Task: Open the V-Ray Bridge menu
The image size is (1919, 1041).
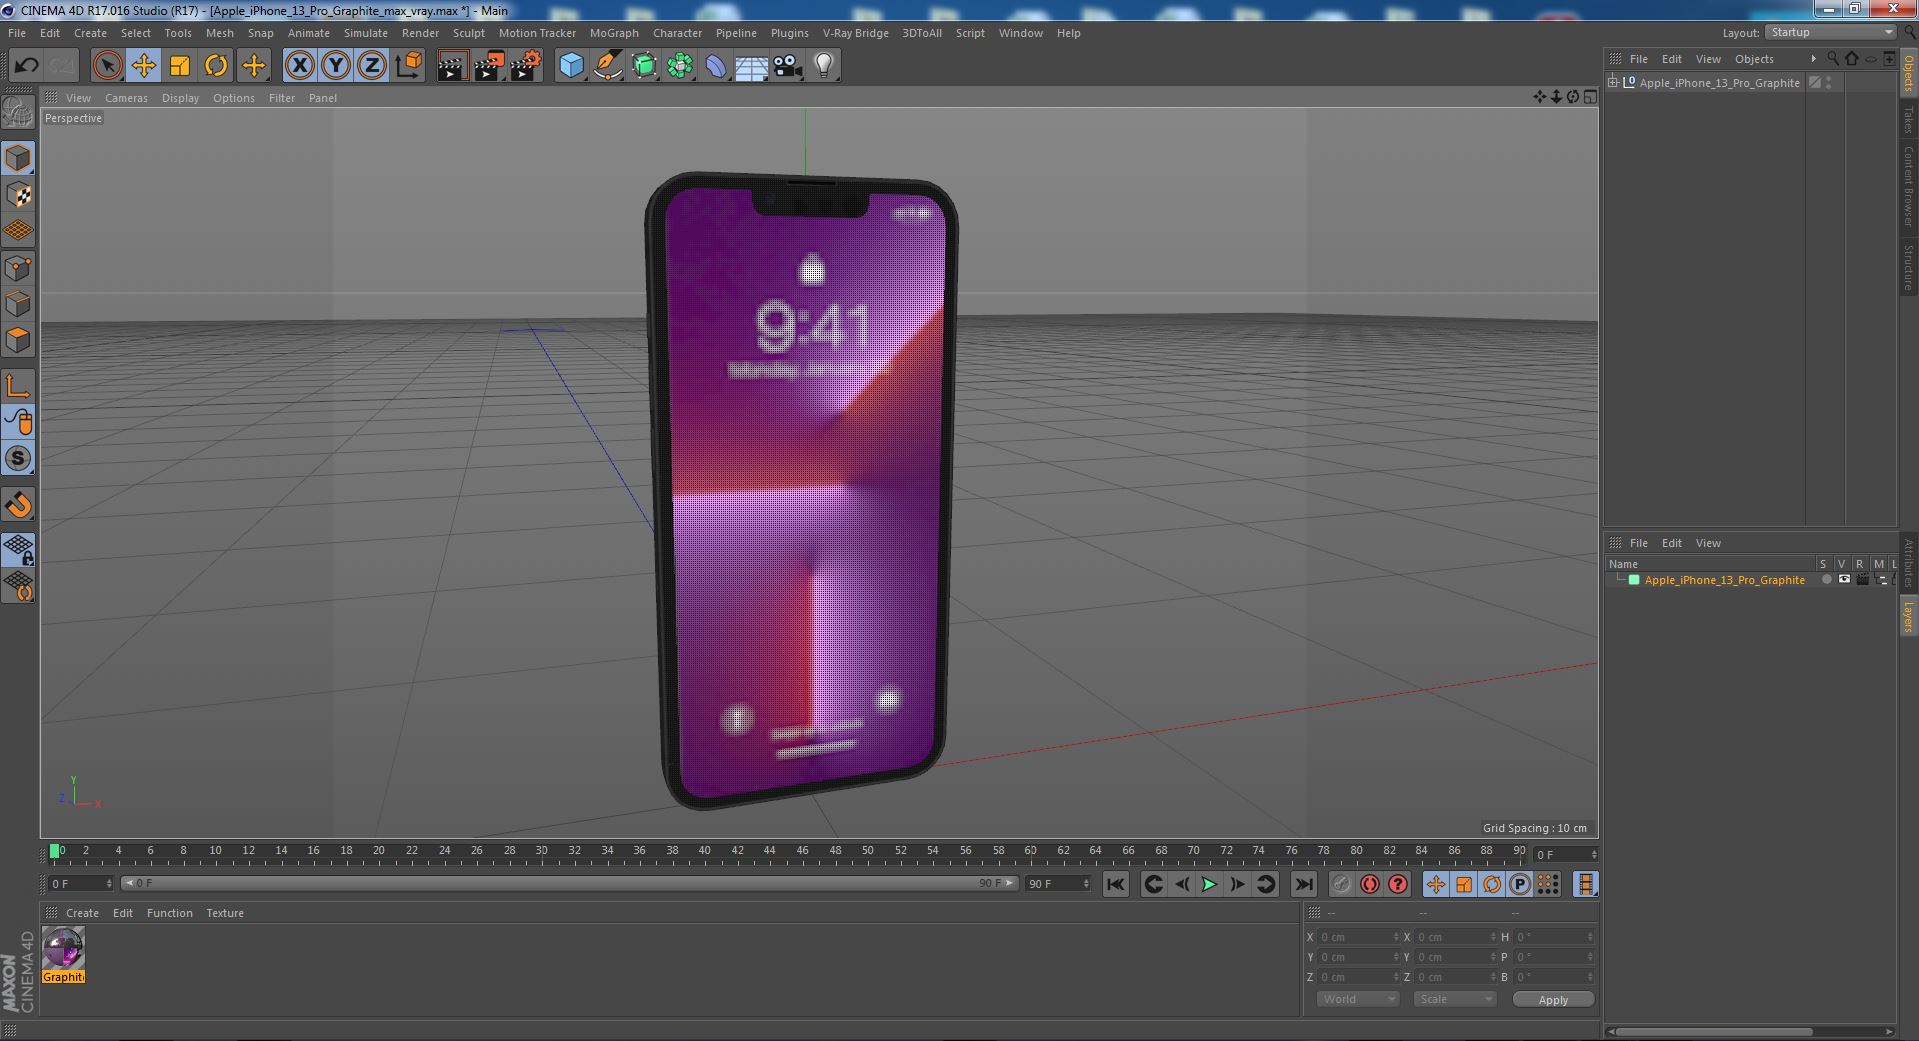Action: pos(855,33)
